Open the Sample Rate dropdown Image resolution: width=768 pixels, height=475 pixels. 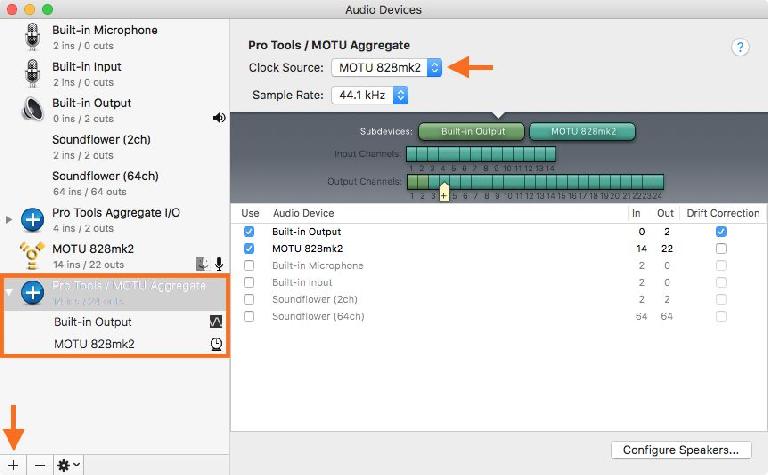click(369, 95)
